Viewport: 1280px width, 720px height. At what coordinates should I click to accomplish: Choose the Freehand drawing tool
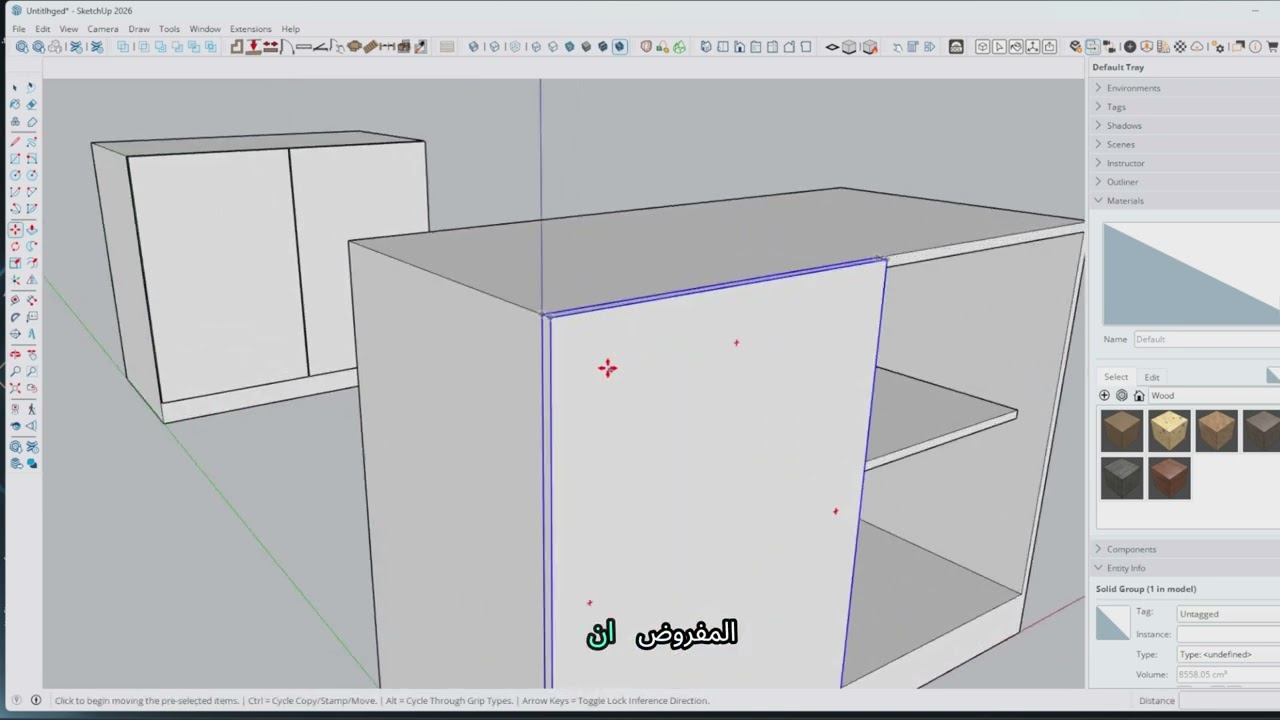pos(32,140)
